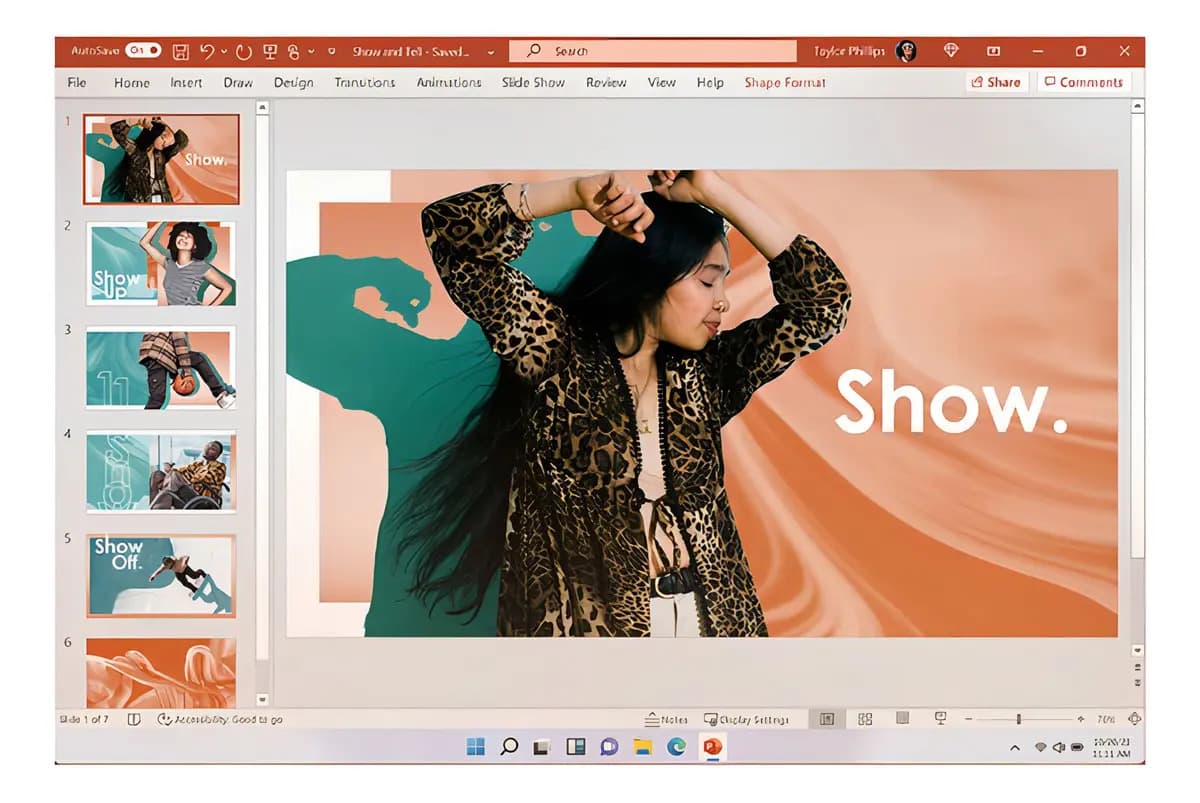Open the Draw tab

238,83
